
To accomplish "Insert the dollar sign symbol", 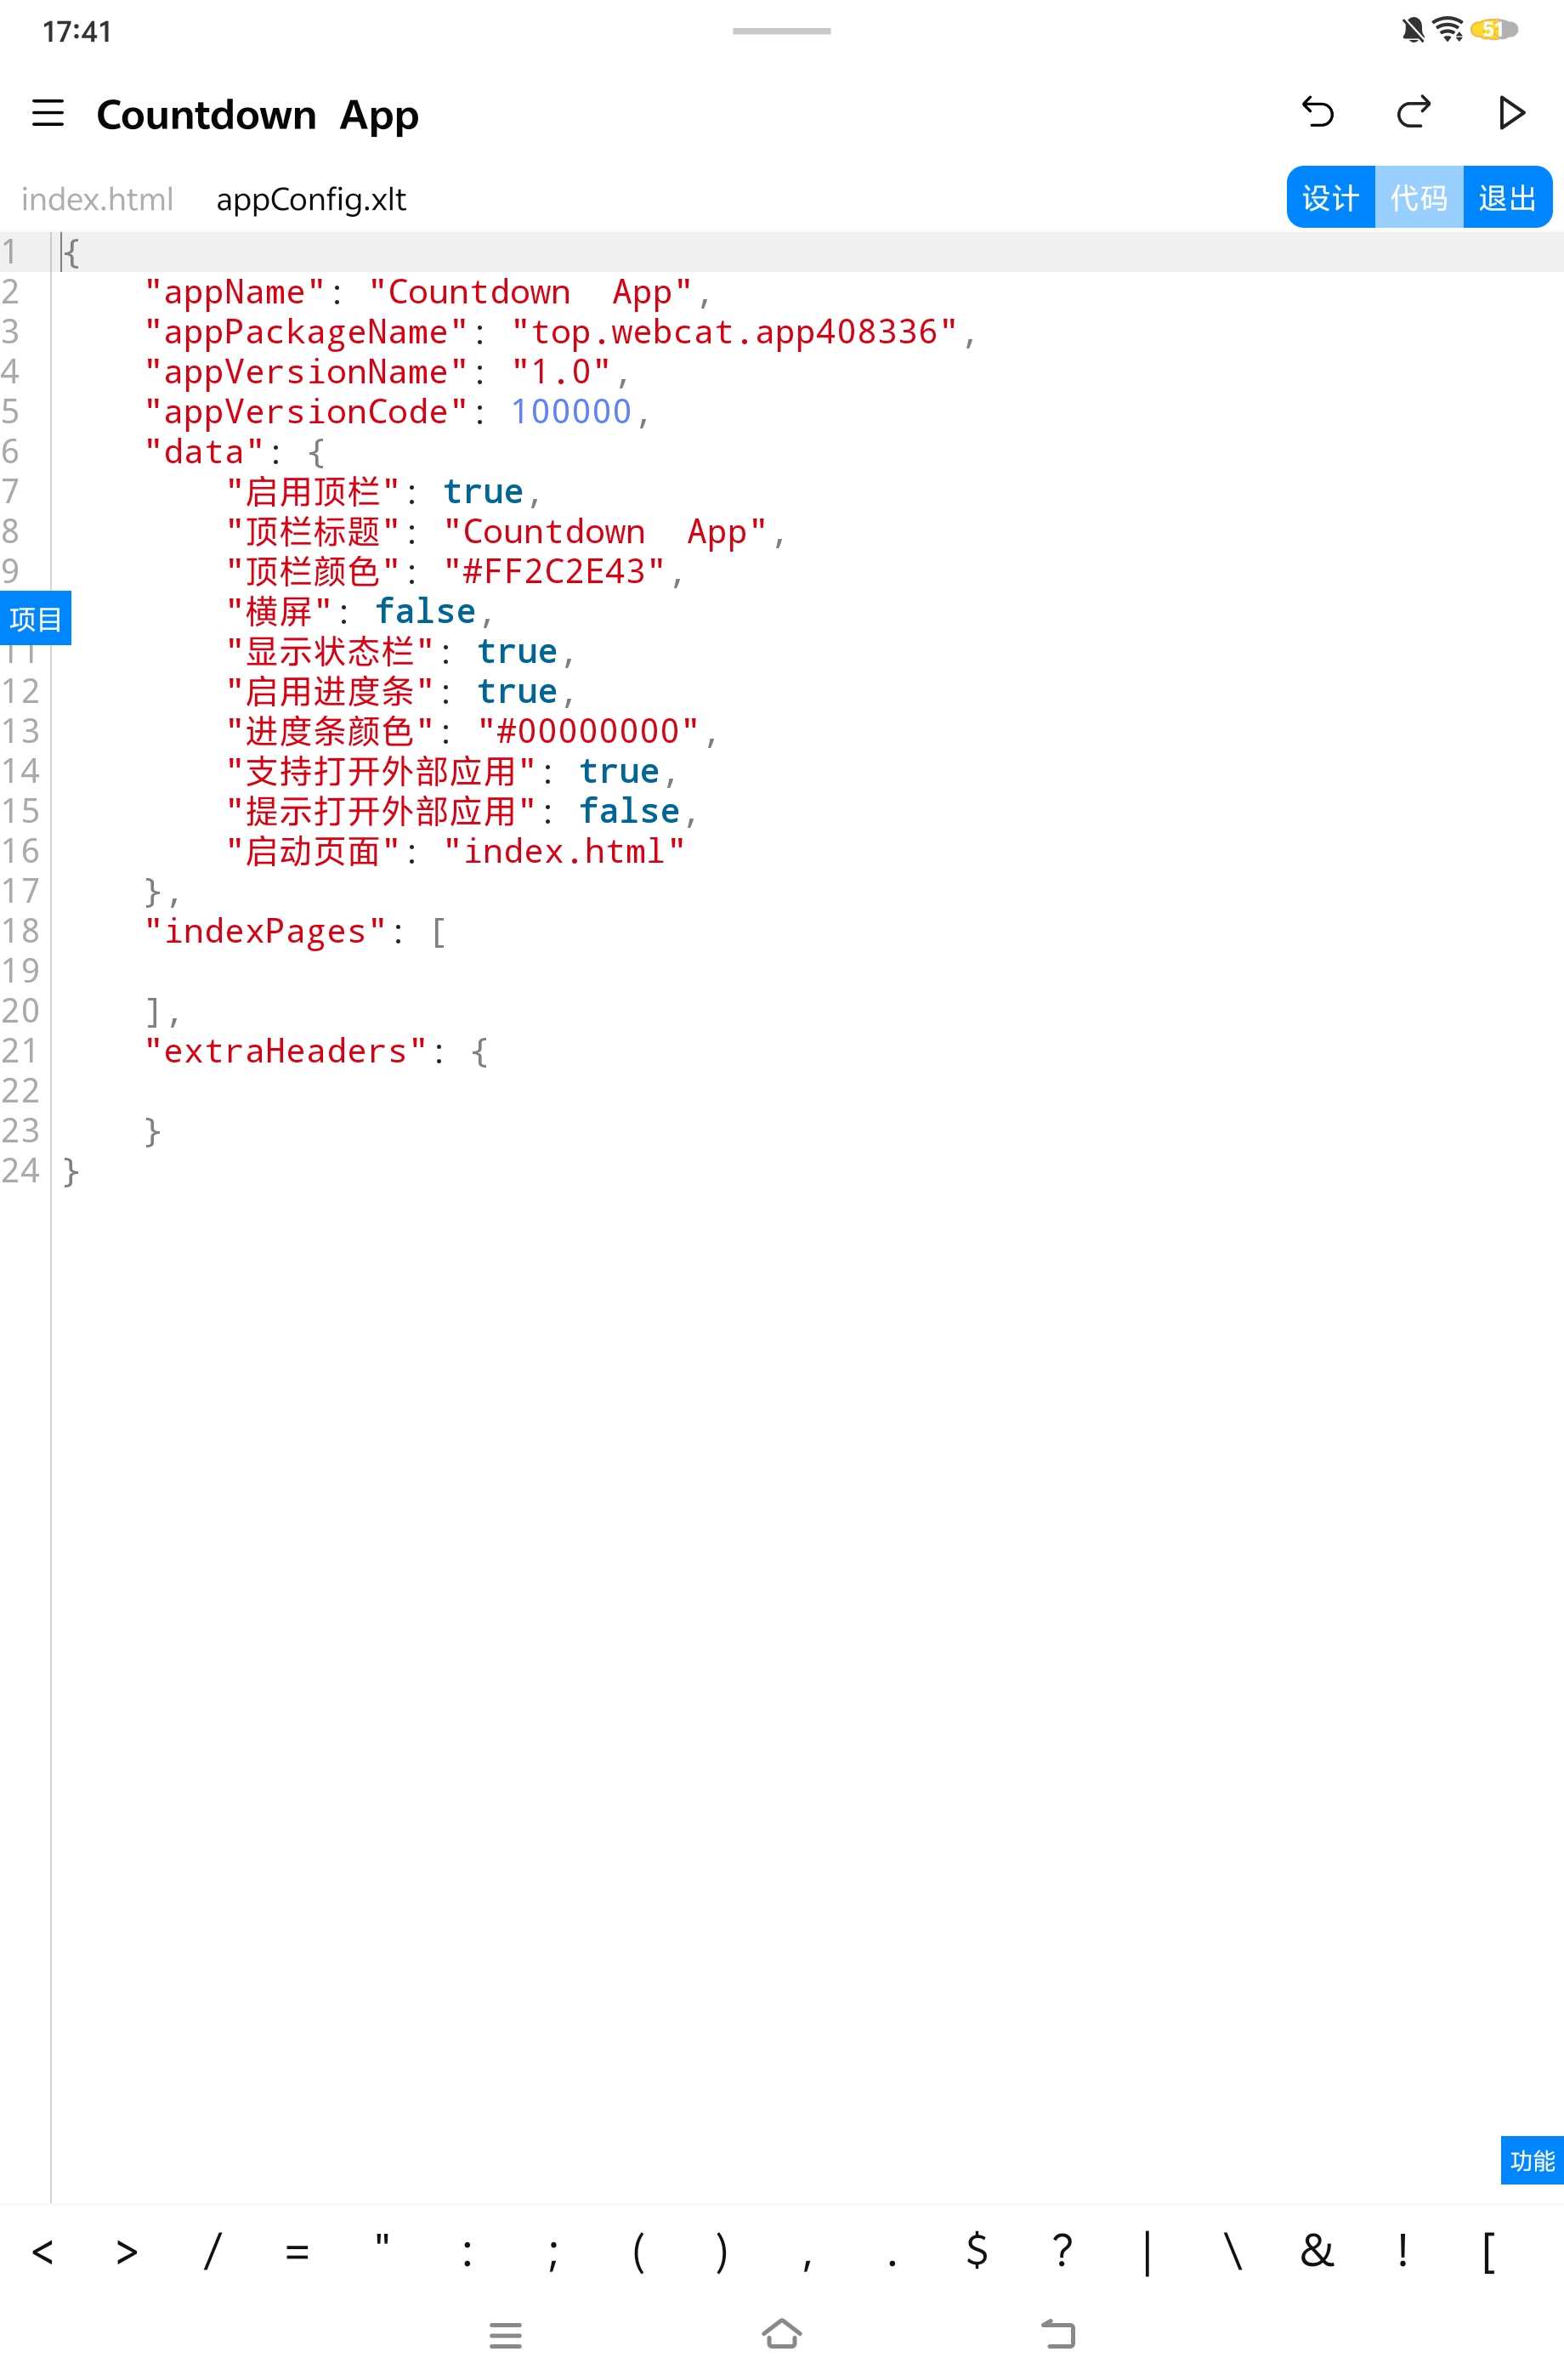I will (x=977, y=2252).
